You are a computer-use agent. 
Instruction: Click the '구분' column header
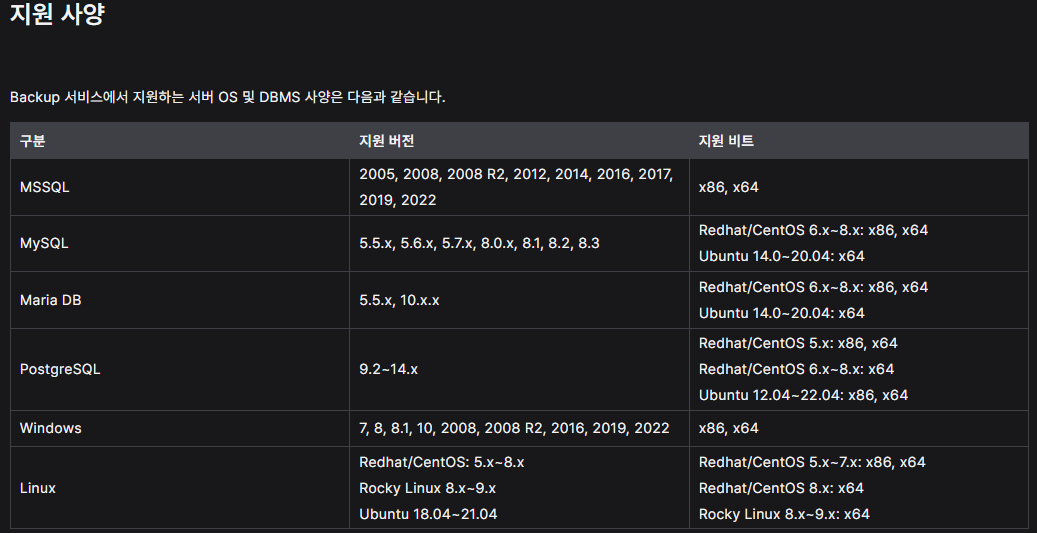pos(32,141)
